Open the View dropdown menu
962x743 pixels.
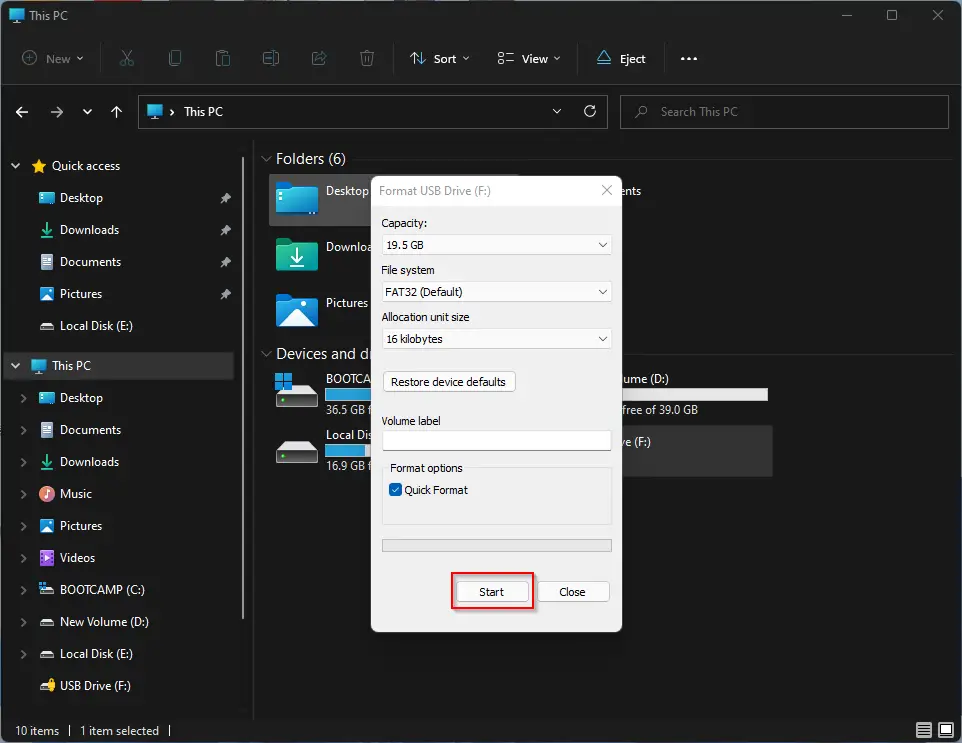(529, 58)
